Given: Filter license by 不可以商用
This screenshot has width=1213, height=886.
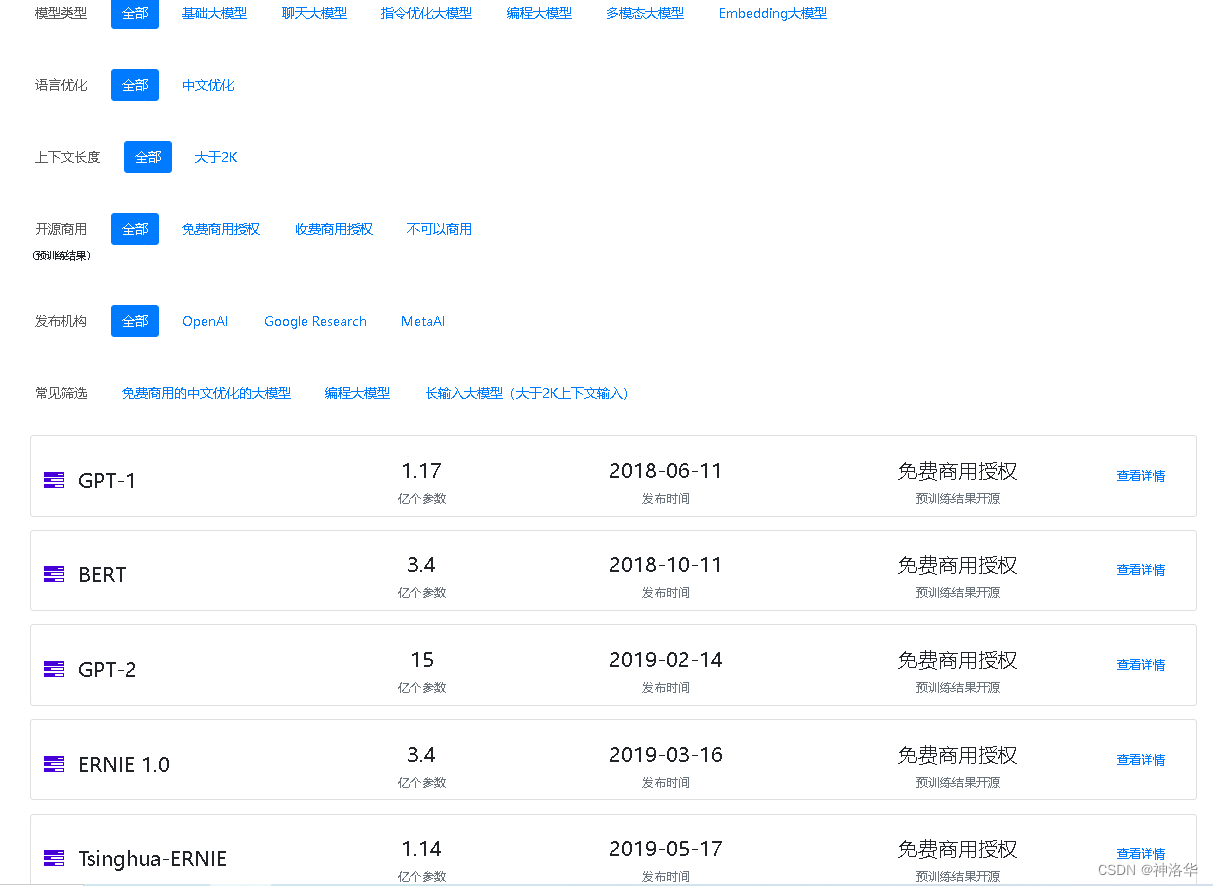Looking at the screenshot, I should tap(439, 230).
